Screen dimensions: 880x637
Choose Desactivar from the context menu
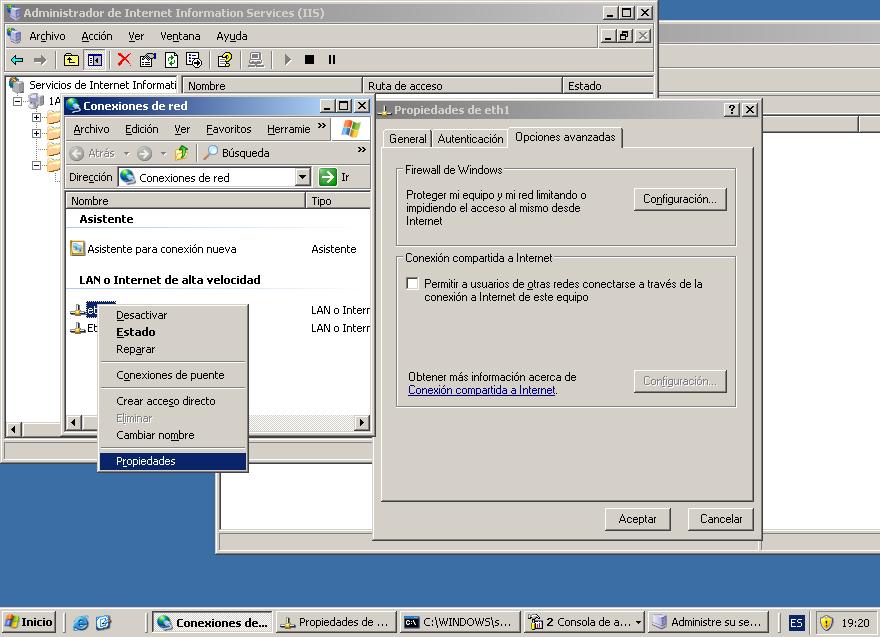tap(142, 315)
